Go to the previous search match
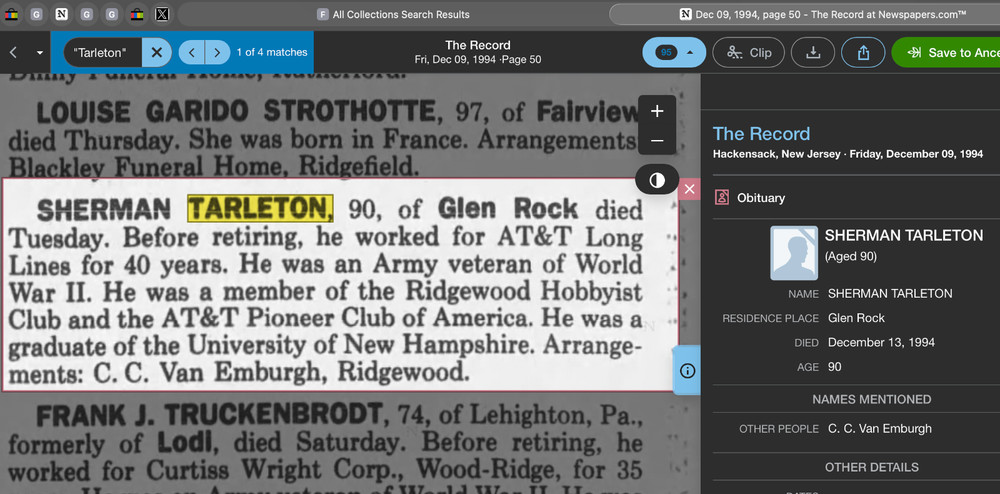Image resolution: width=1000 pixels, height=494 pixels. [x=192, y=52]
